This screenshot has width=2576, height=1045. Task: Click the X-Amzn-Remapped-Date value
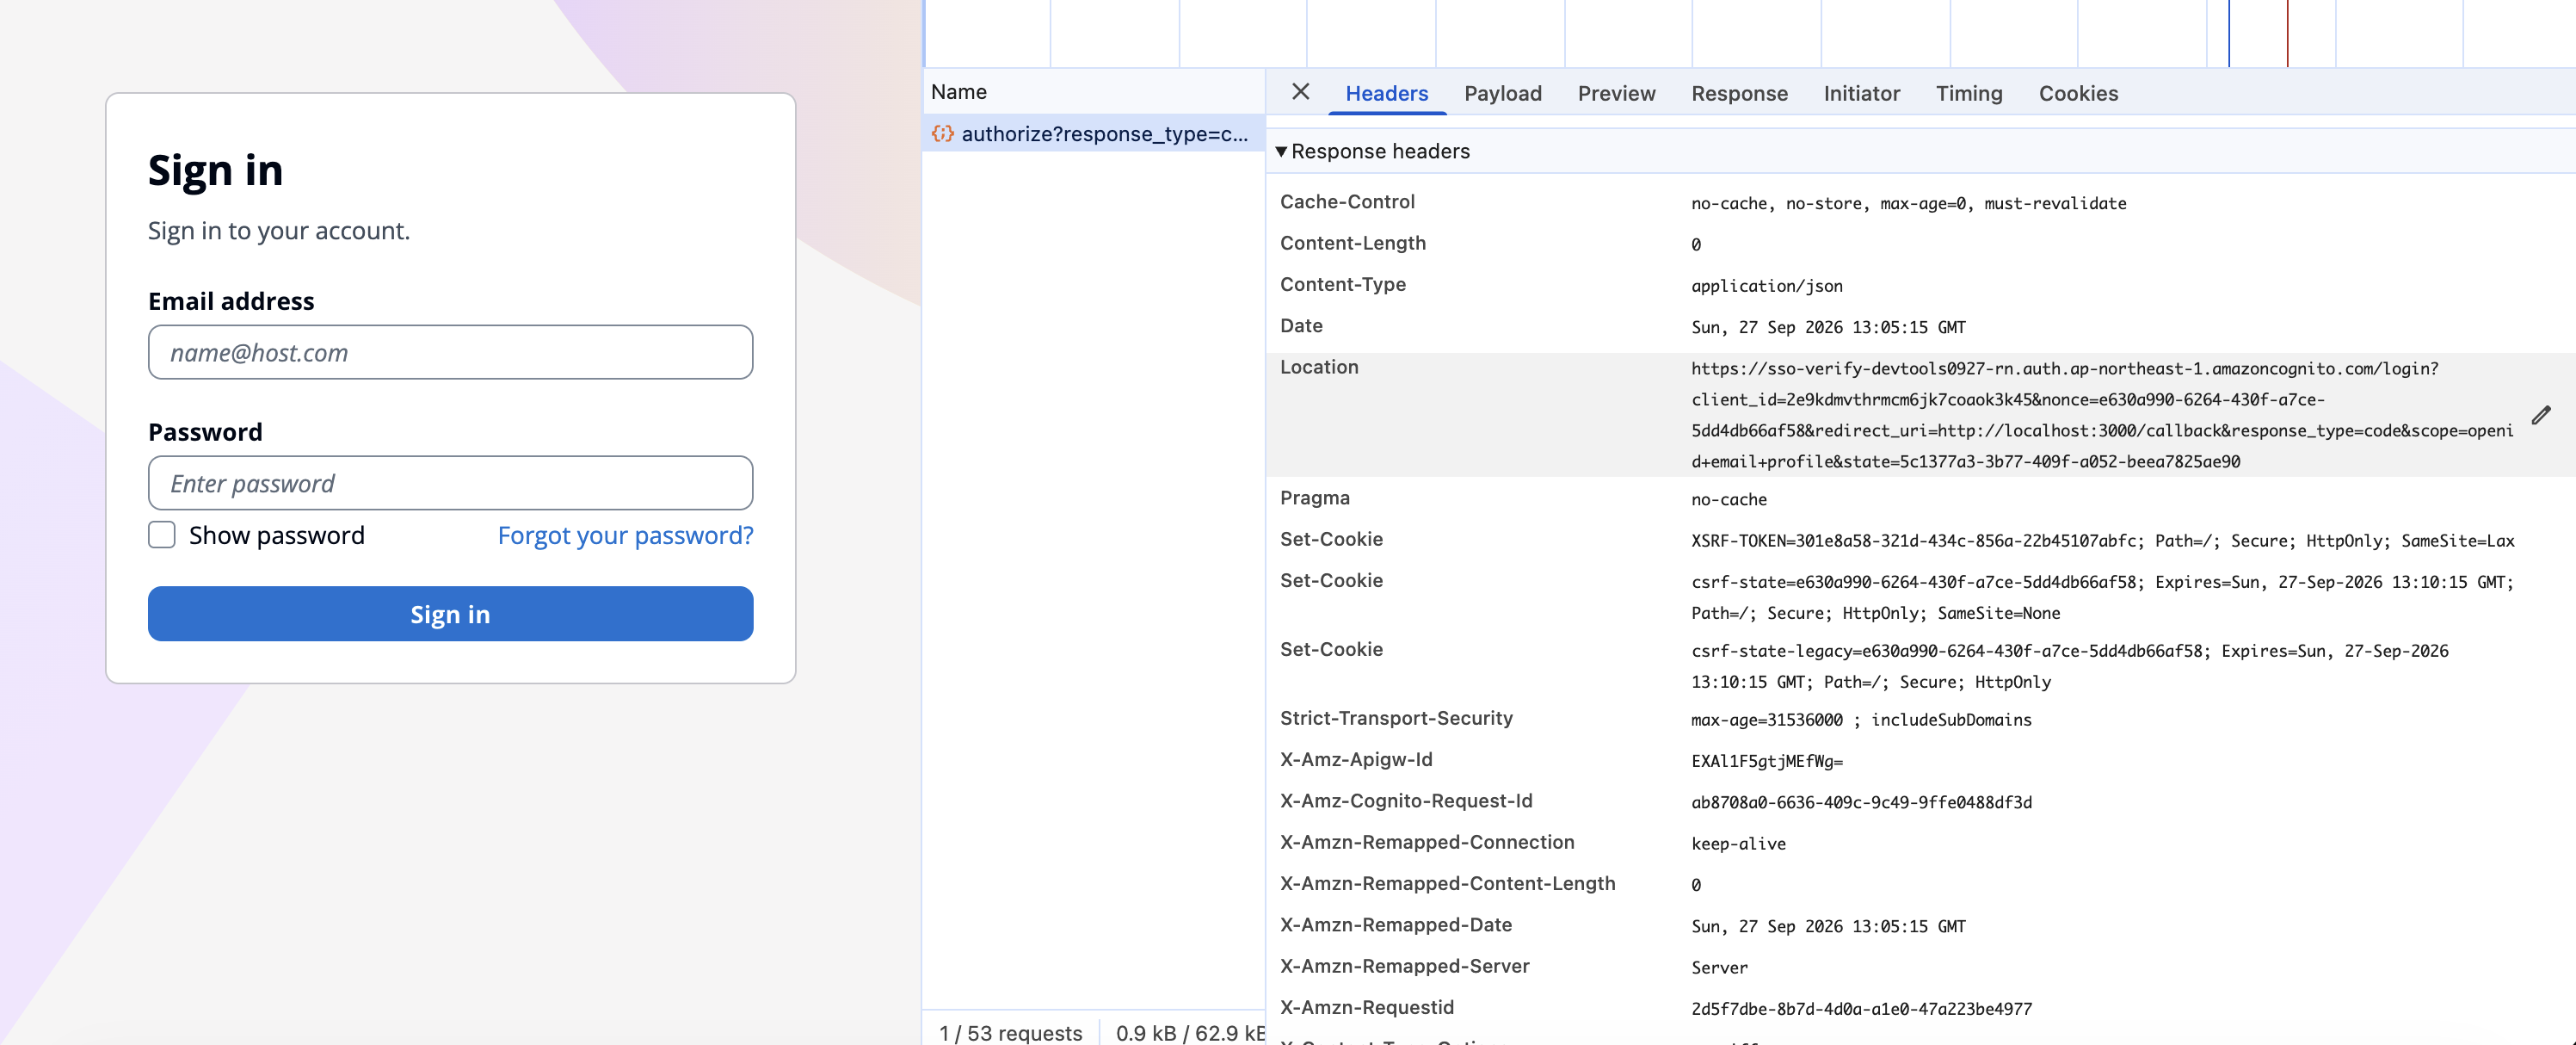[1828, 926]
